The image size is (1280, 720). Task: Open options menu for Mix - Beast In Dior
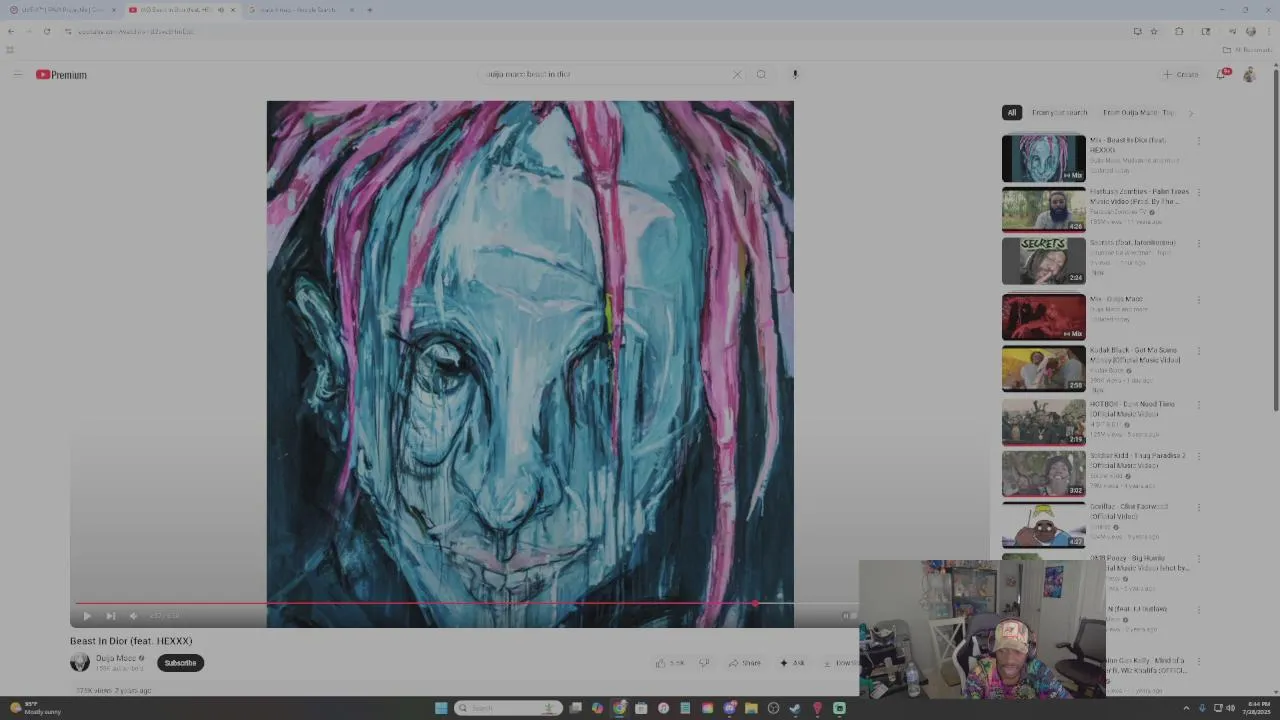[x=1198, y=141]
